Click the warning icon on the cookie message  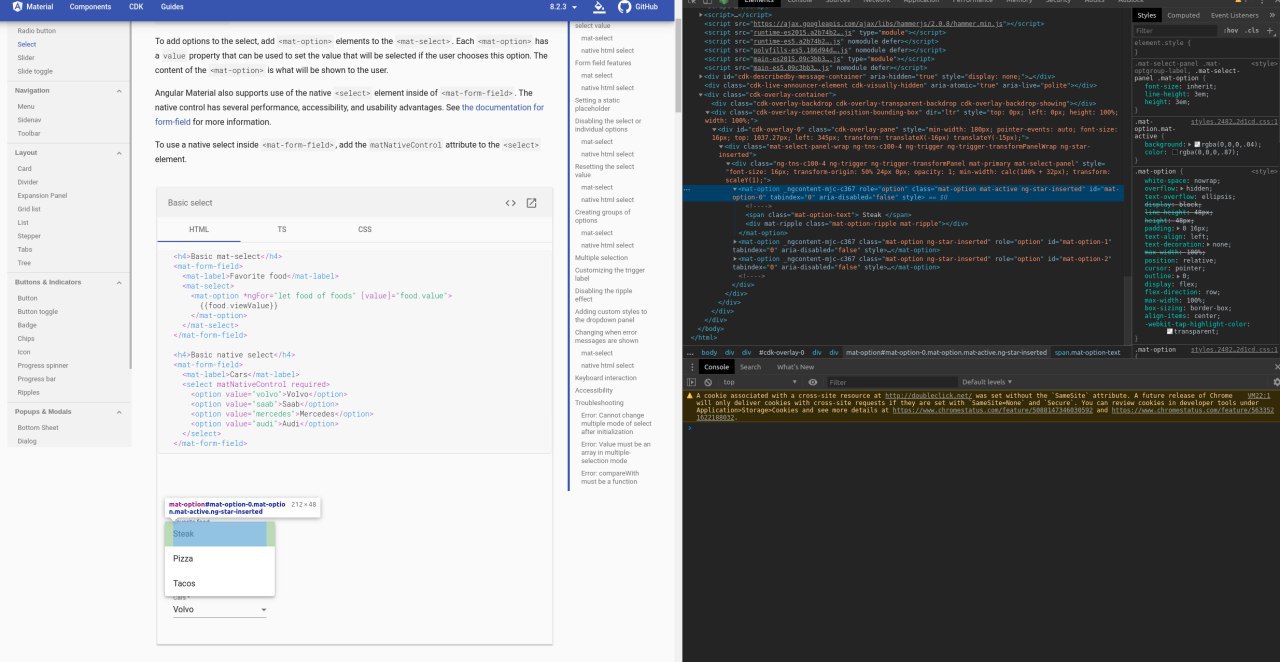coord(689,396)
